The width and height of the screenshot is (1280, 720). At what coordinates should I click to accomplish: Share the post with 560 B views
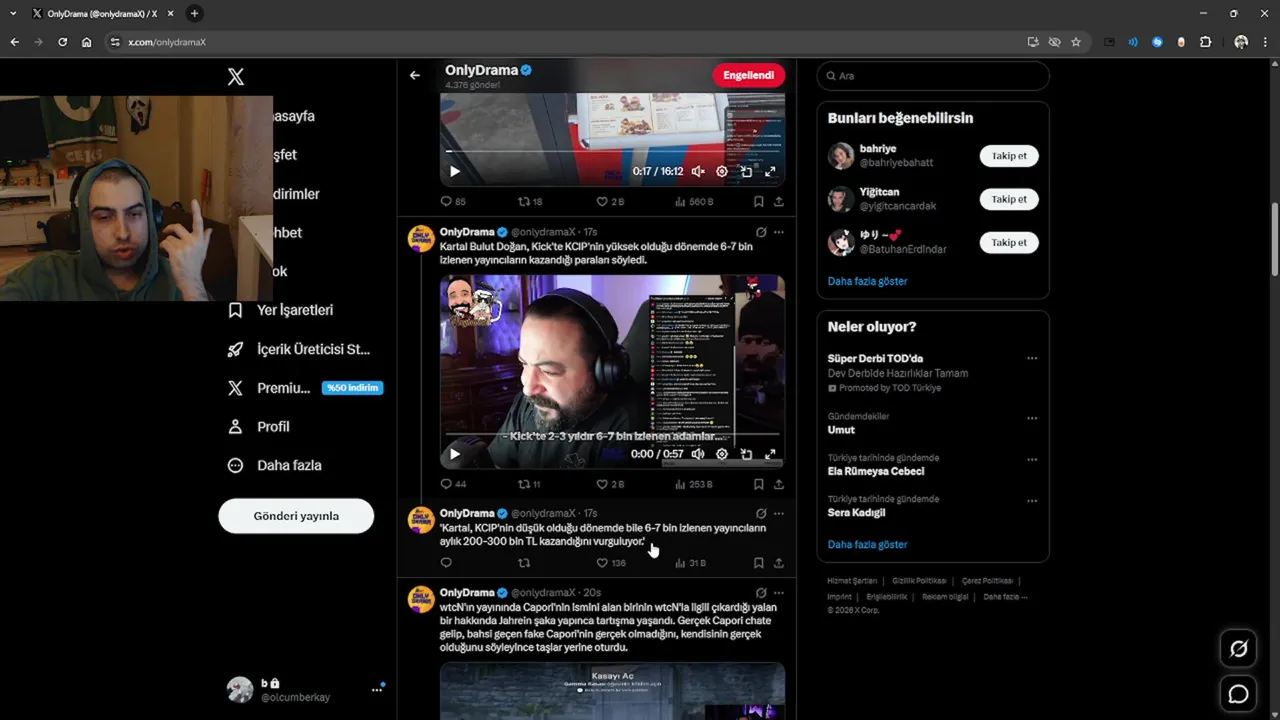click(779, 201)
